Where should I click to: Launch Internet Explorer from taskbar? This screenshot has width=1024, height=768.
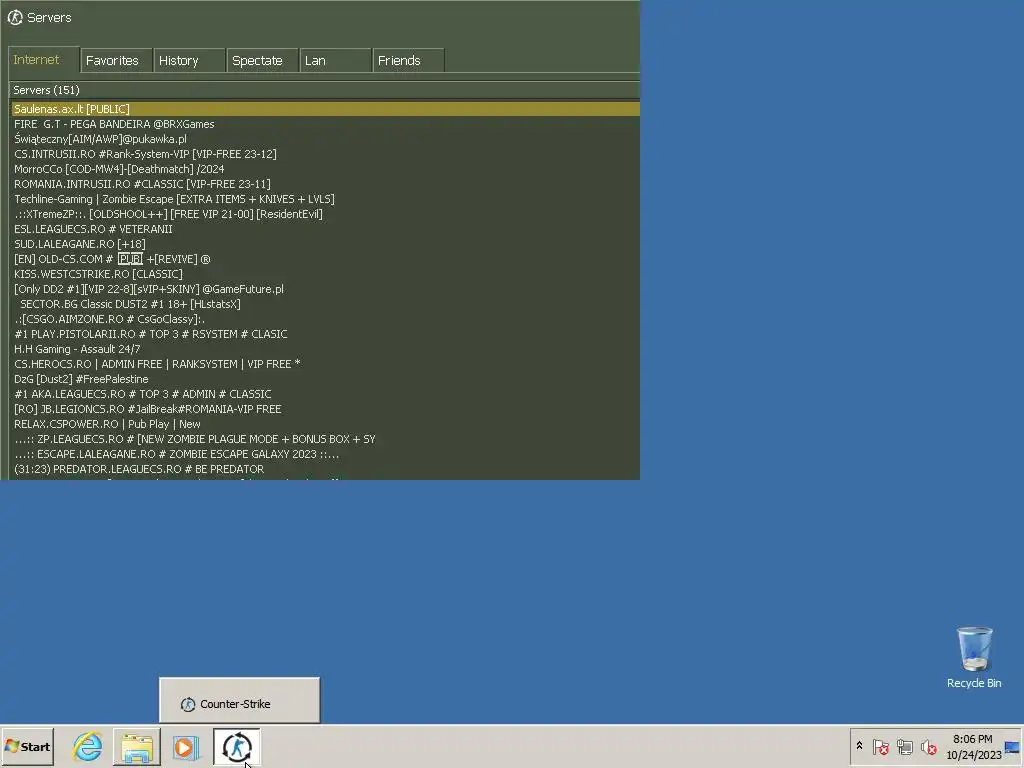tap(88, 747)
